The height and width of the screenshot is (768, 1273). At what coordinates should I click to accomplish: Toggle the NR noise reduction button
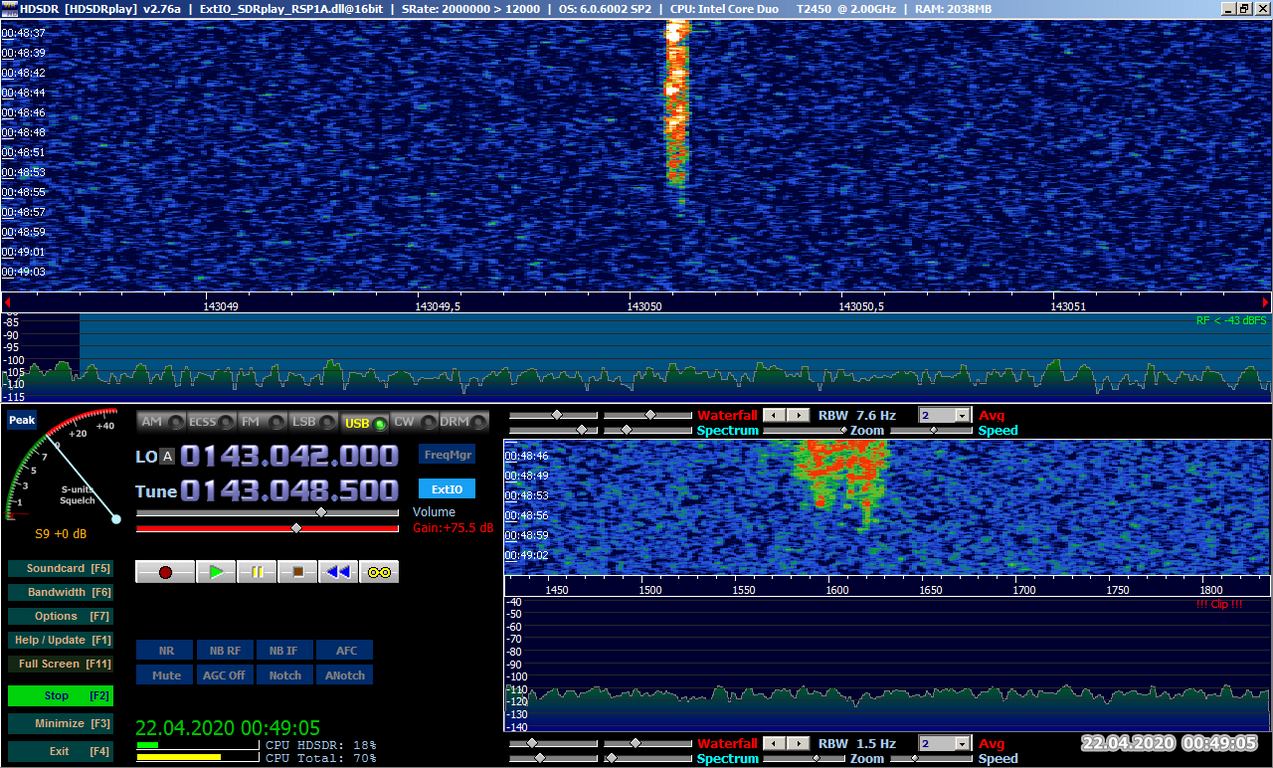point(166,651)
